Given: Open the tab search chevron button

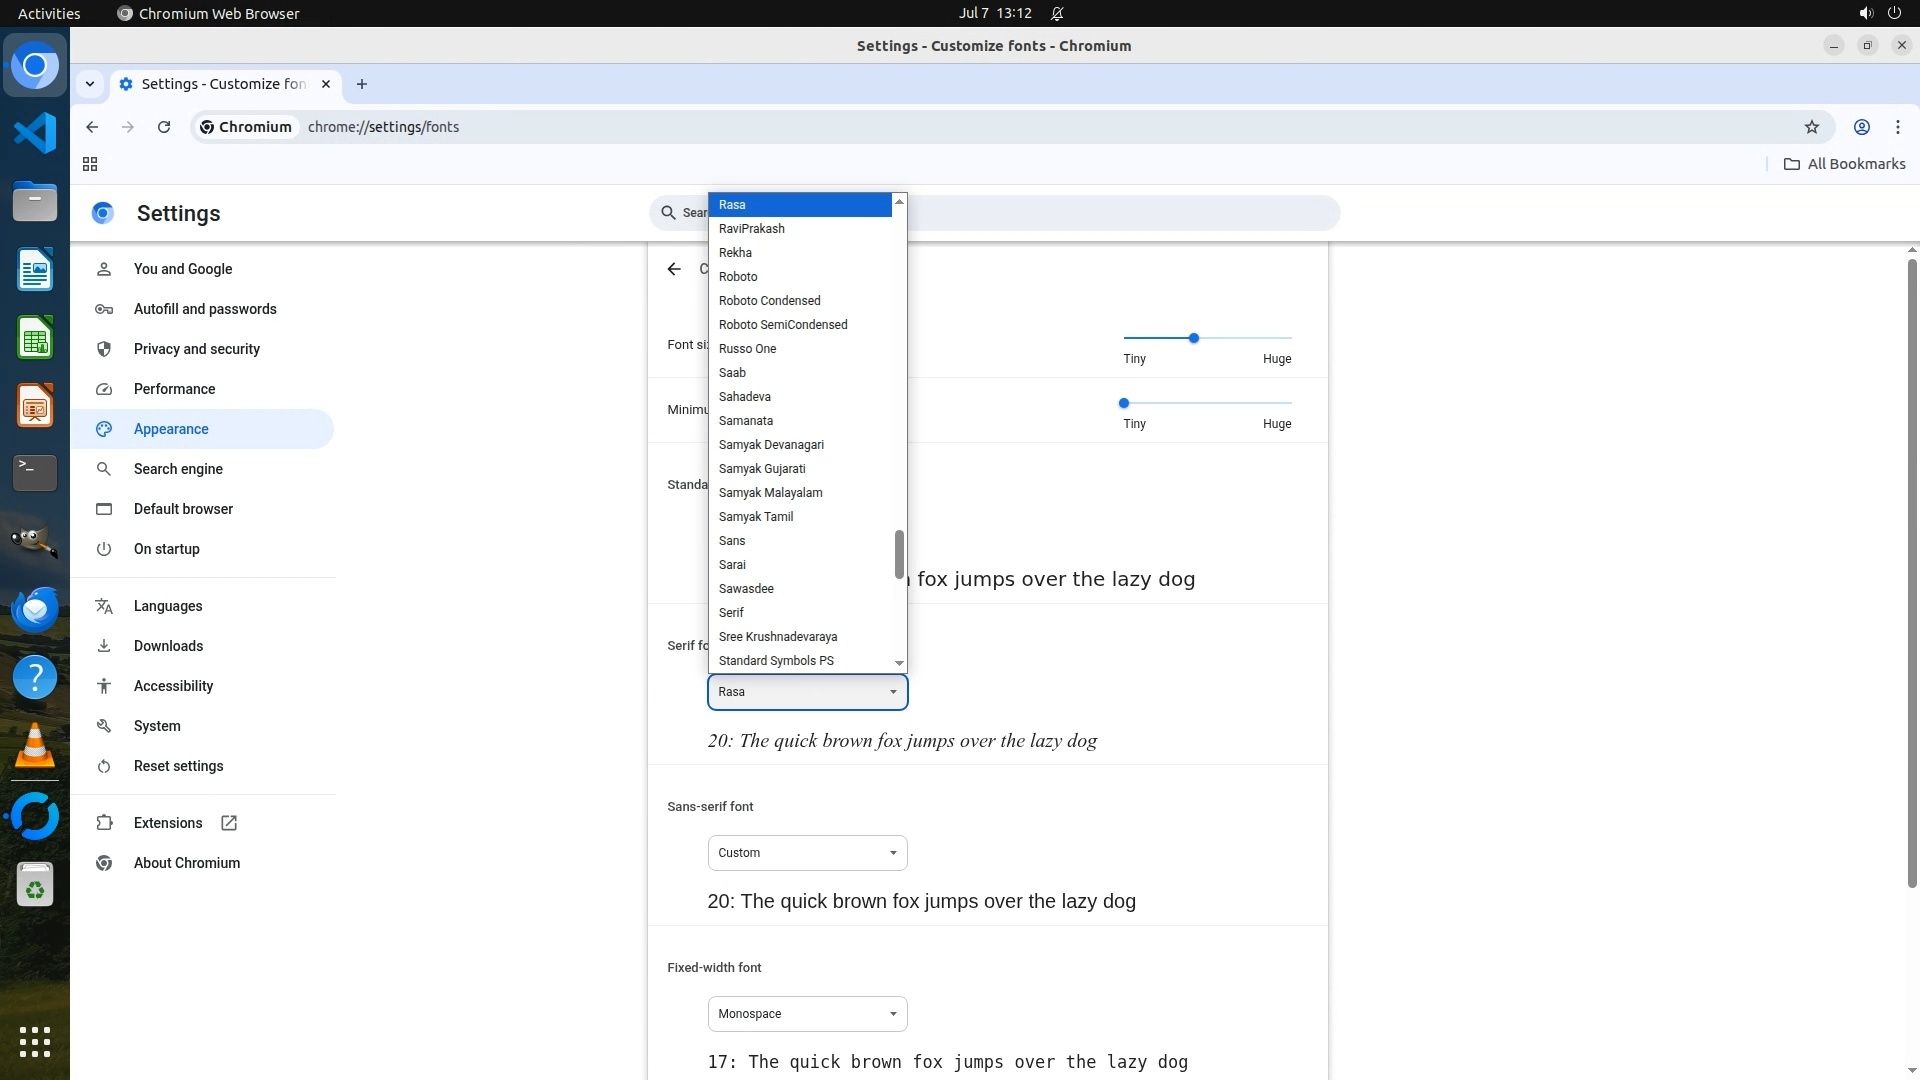Looking at the screenshot, I should click(90, 84).
